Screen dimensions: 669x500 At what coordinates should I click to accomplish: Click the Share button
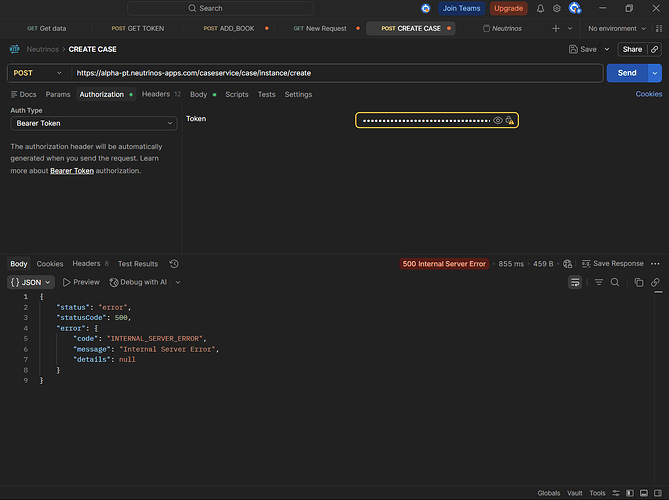[x=632, y=49]
